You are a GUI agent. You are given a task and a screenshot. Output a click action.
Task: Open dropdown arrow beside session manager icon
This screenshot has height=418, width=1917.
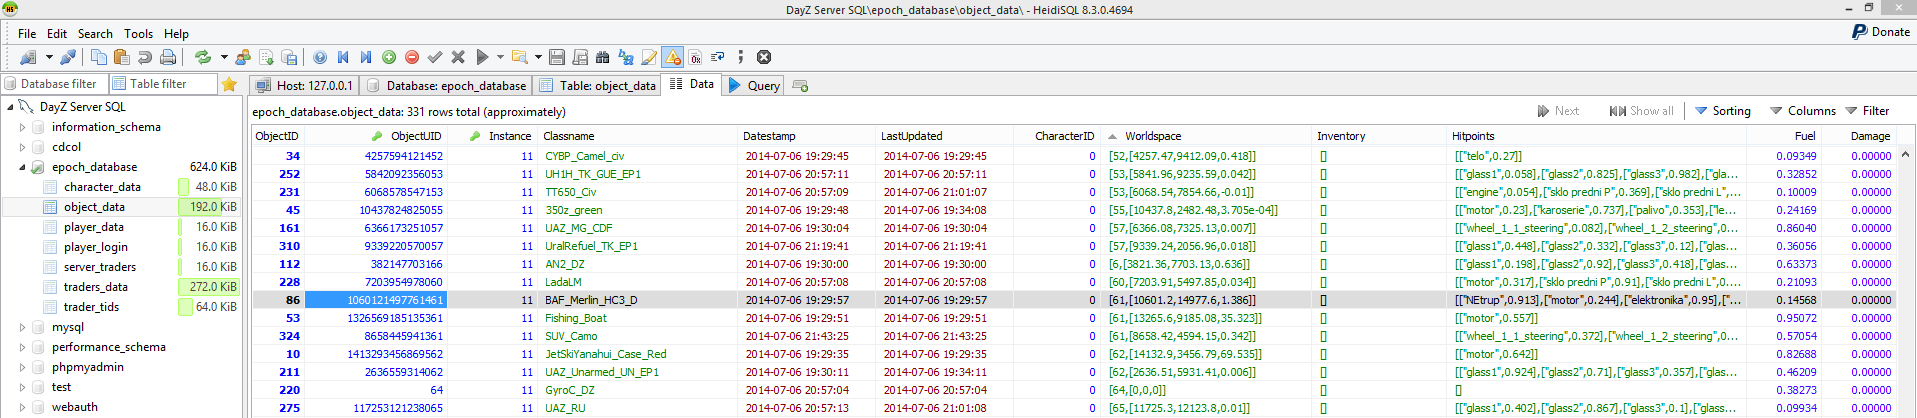[49, 57]
